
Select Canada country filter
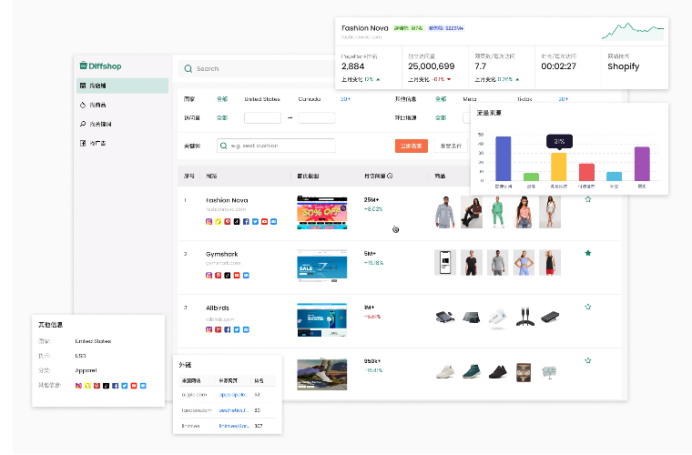309,99
